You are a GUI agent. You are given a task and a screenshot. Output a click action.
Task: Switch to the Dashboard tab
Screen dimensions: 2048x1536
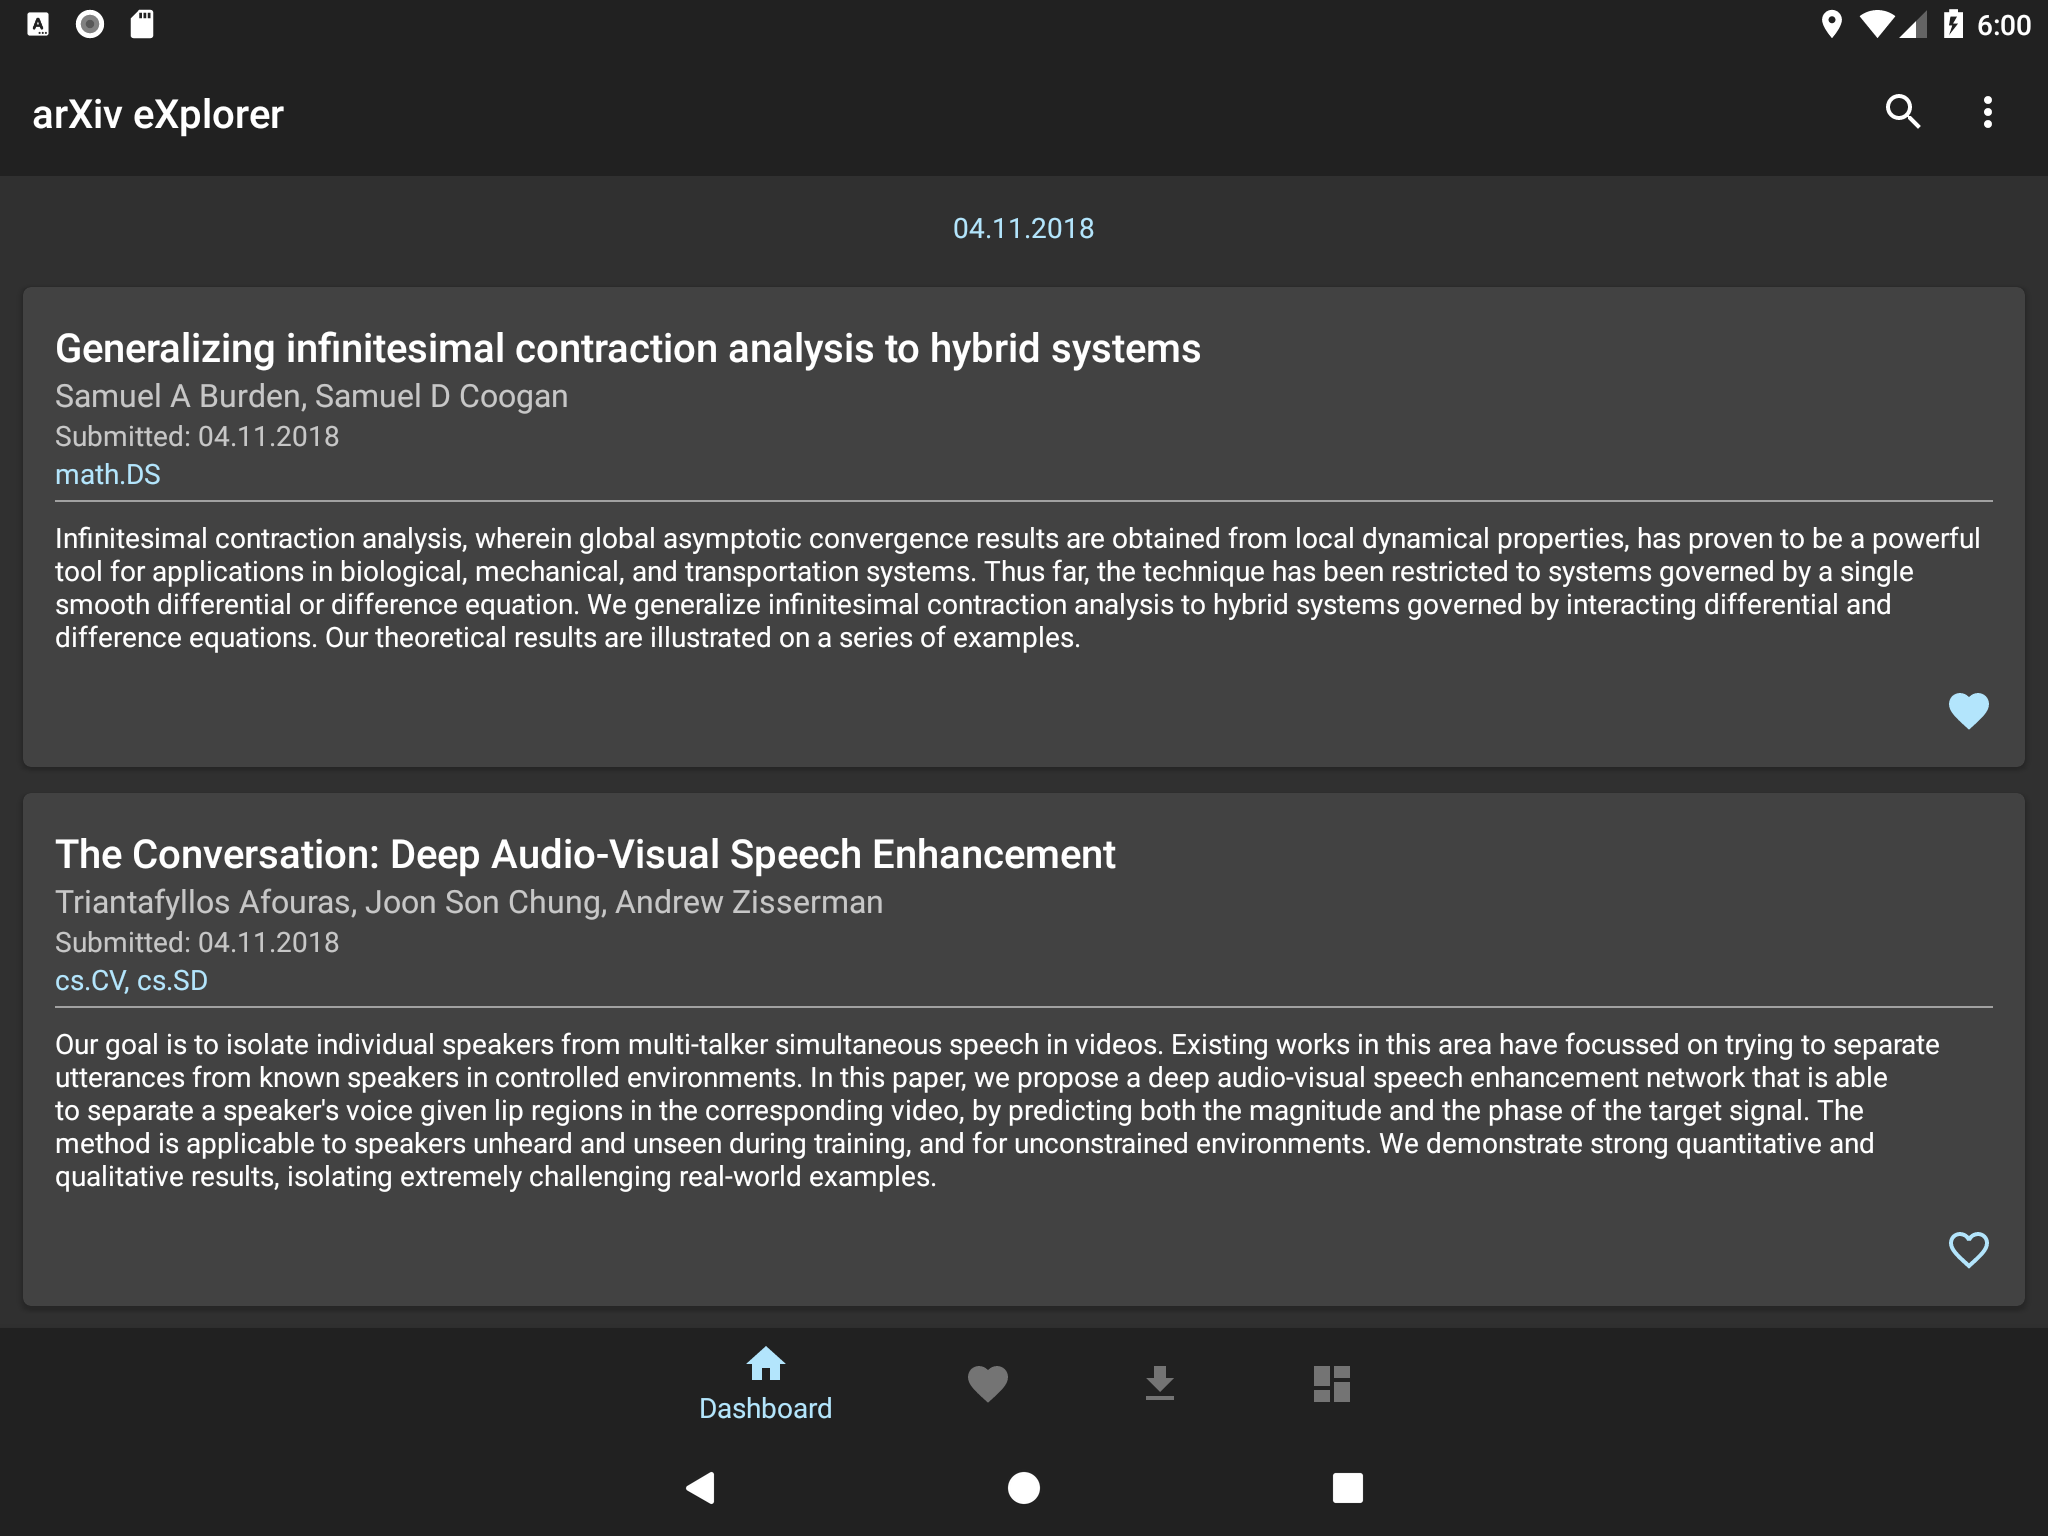(x=765, y=1384)
